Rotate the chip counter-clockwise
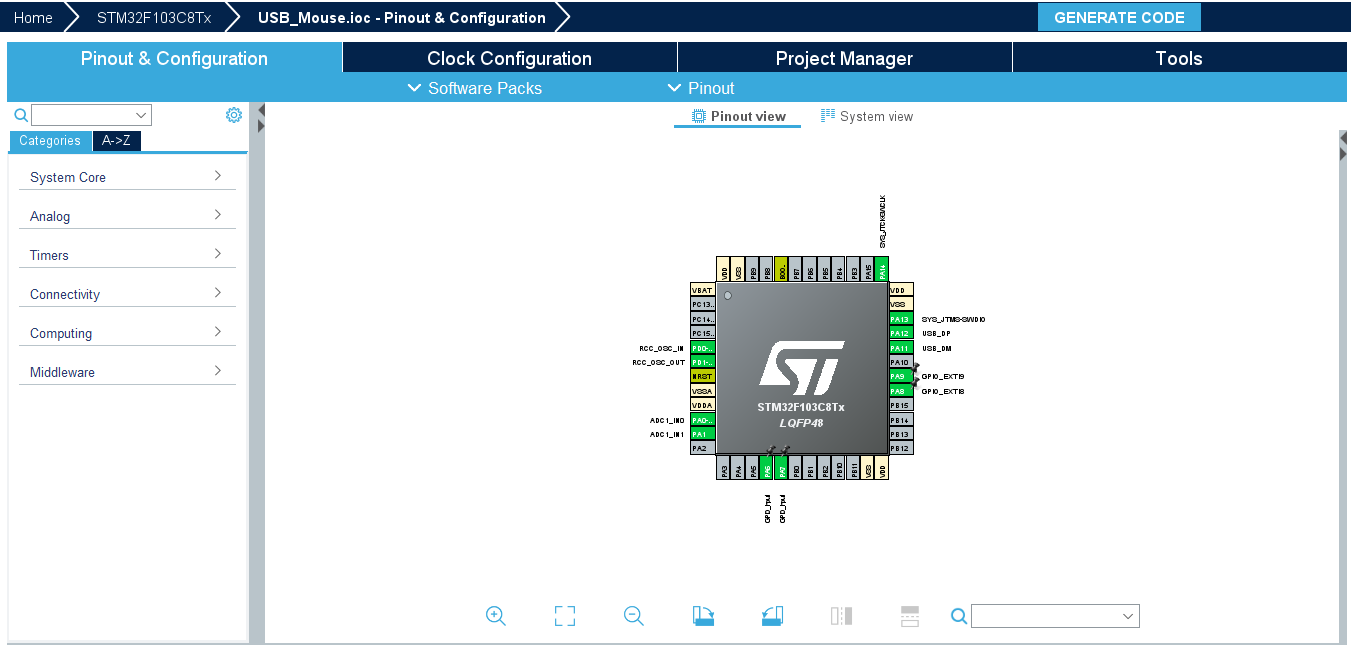Viewport: 1351px width, 651px height. [772, 616]
